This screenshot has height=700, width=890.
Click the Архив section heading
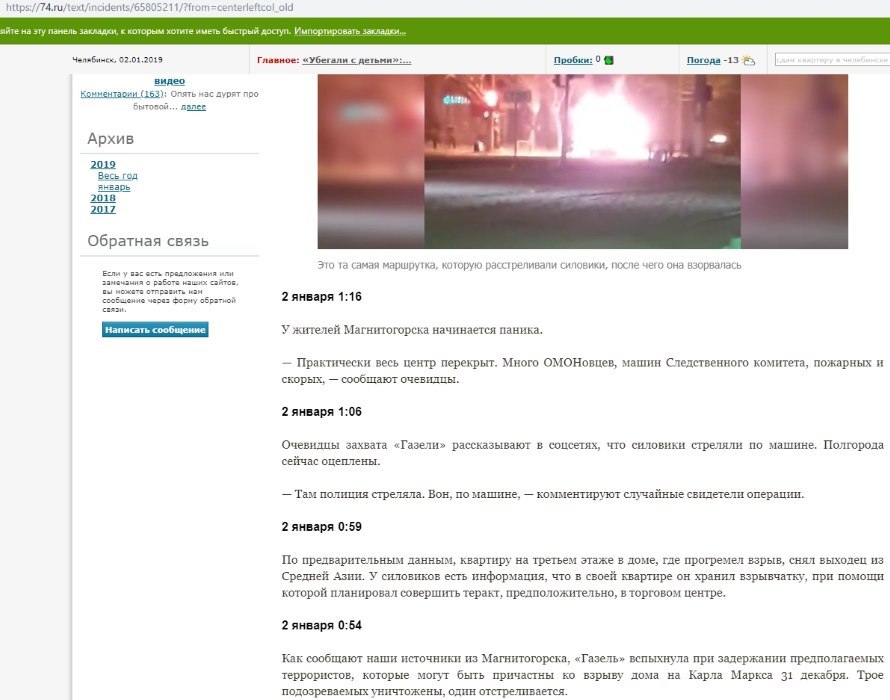[111, 139]
